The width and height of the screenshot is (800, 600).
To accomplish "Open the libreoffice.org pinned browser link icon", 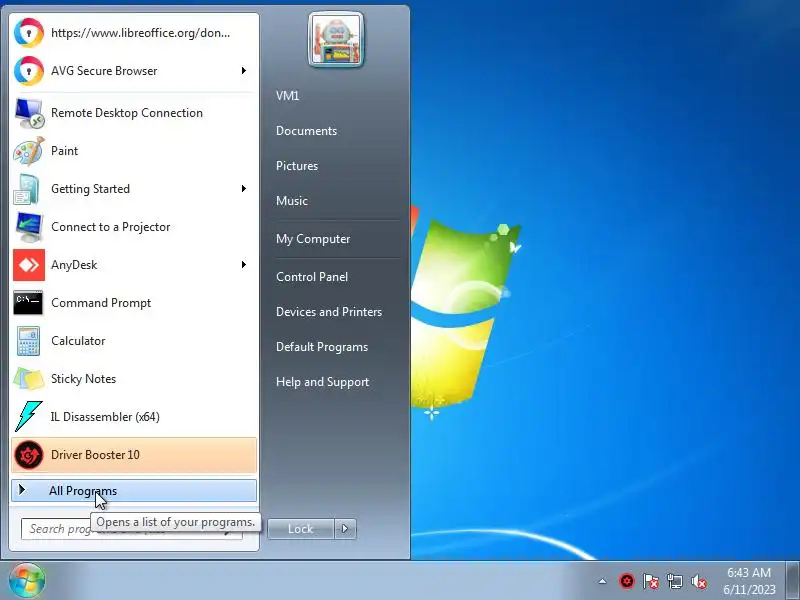I will [x=29, y=33].
